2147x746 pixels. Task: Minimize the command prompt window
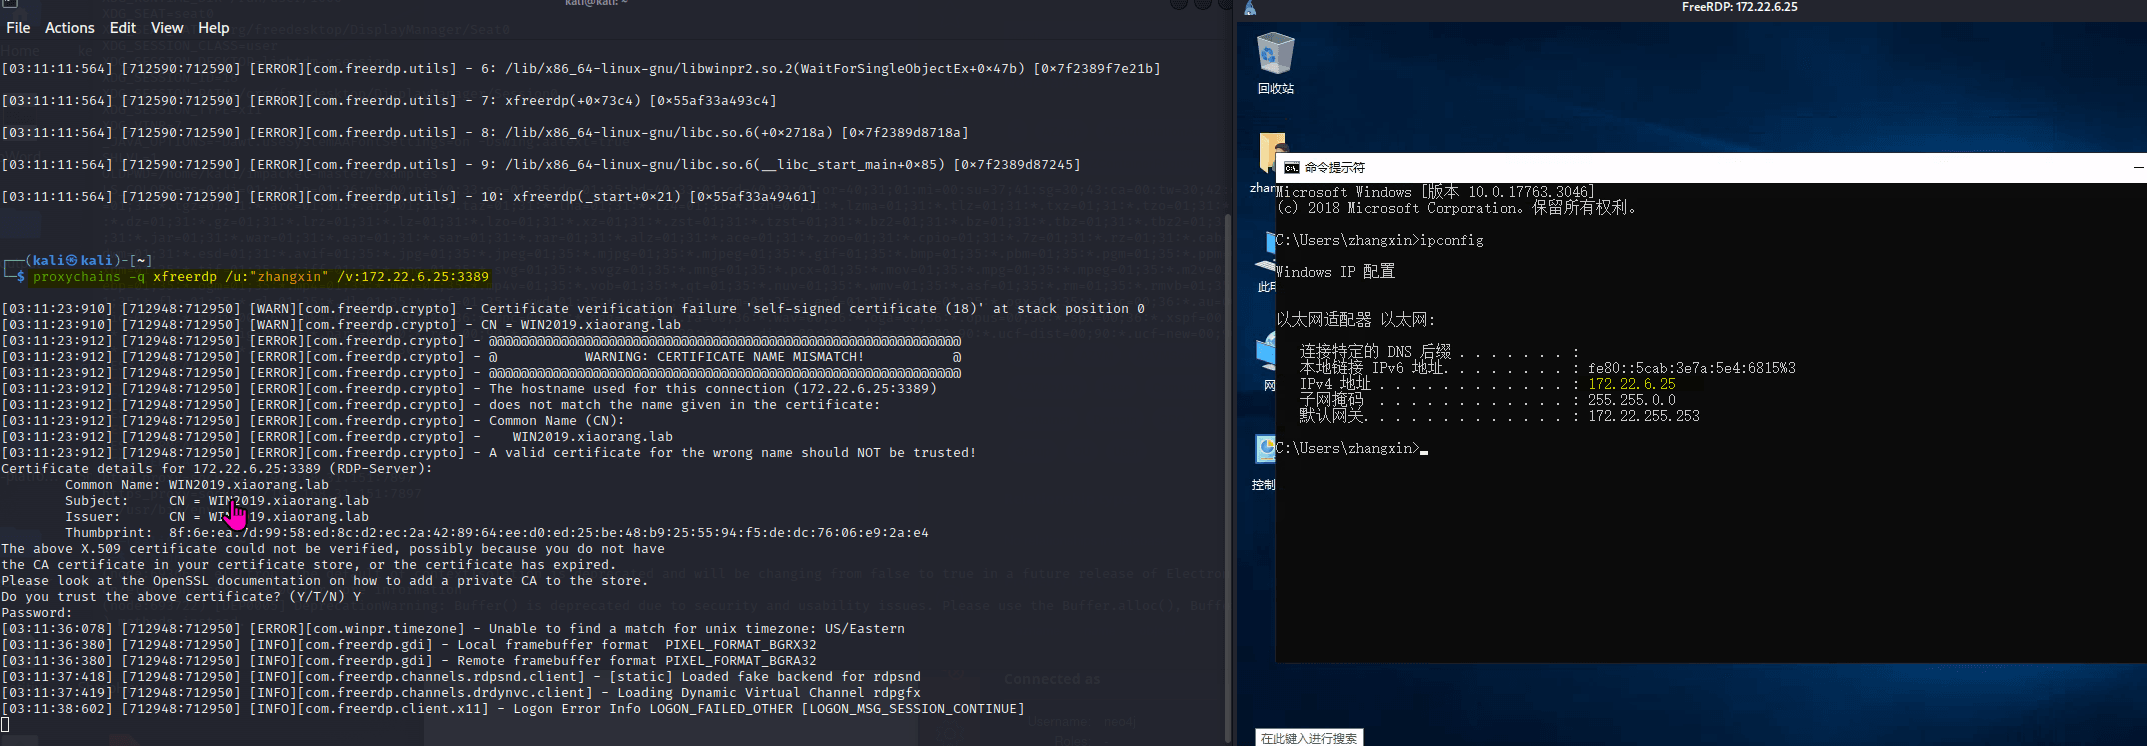(2138, 168)
